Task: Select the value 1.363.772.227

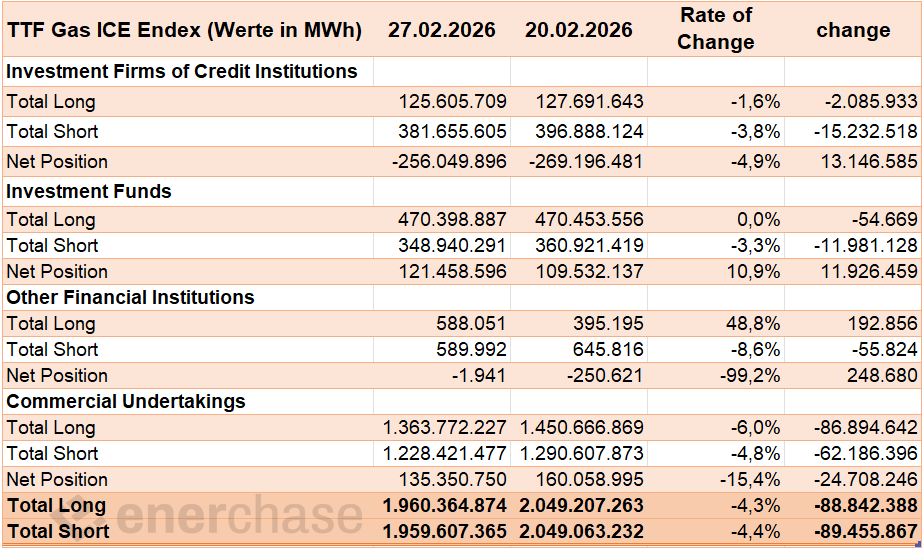Action: point(445,427)
